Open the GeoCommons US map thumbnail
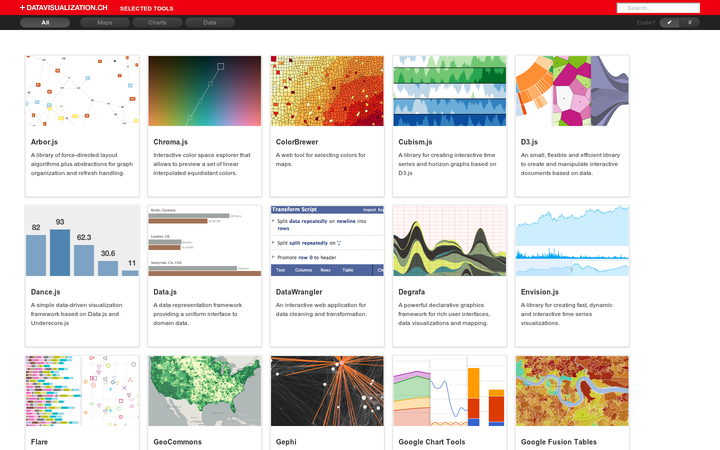The width and height of the screenshot is (720, 450). pos(205,391)
